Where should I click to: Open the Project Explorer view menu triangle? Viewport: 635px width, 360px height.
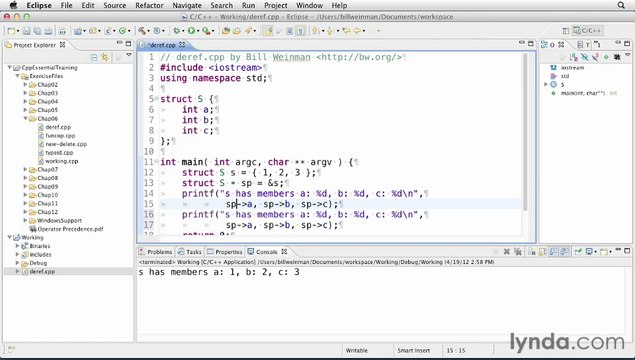click(129, 55)
